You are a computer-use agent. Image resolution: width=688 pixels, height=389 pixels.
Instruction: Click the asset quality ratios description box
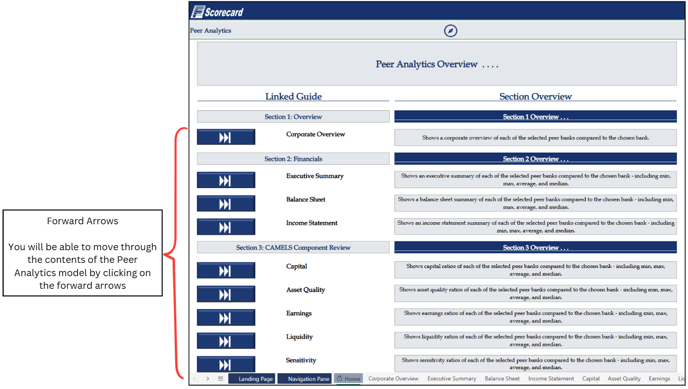point(535,293)
